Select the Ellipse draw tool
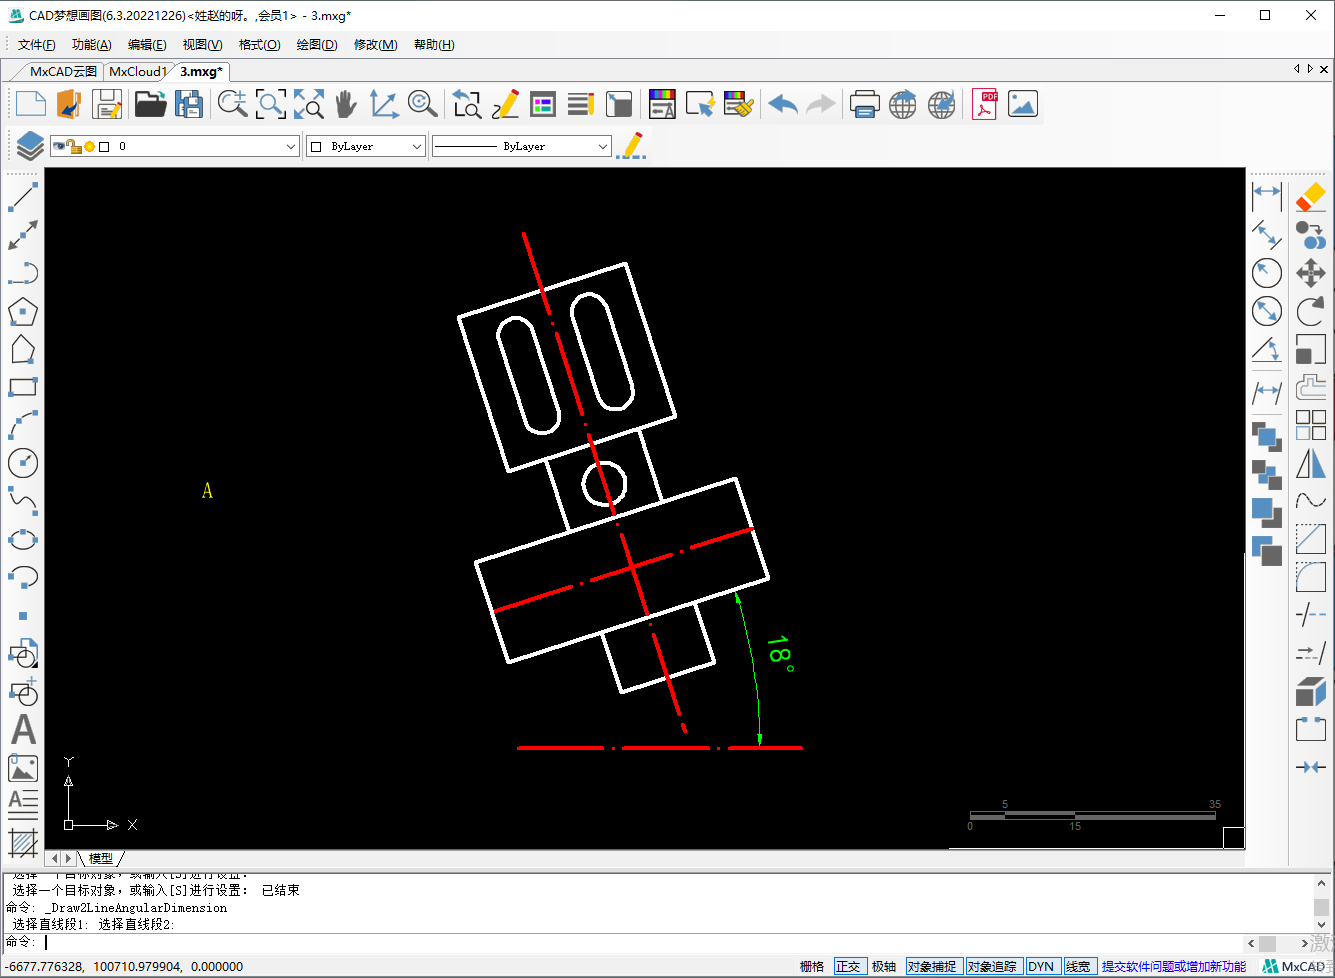This screenshot has height=978, width=1335. click(x=22, y=540)
